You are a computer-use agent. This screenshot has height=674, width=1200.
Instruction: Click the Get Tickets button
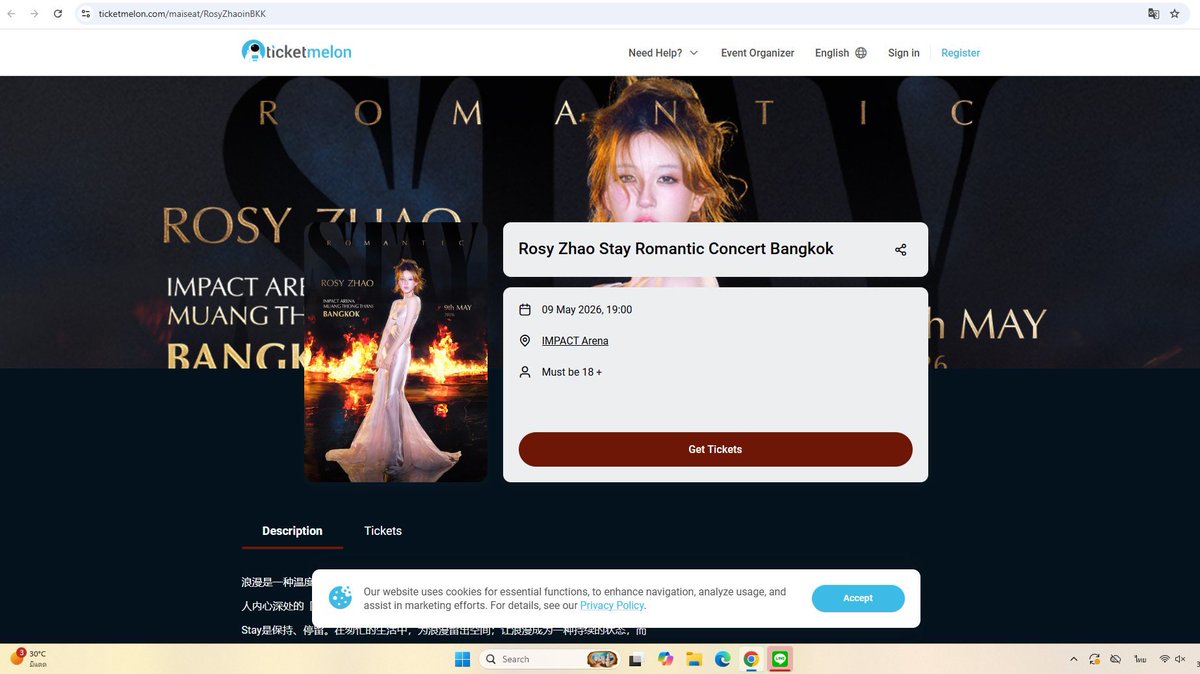(x=715, y=449)
